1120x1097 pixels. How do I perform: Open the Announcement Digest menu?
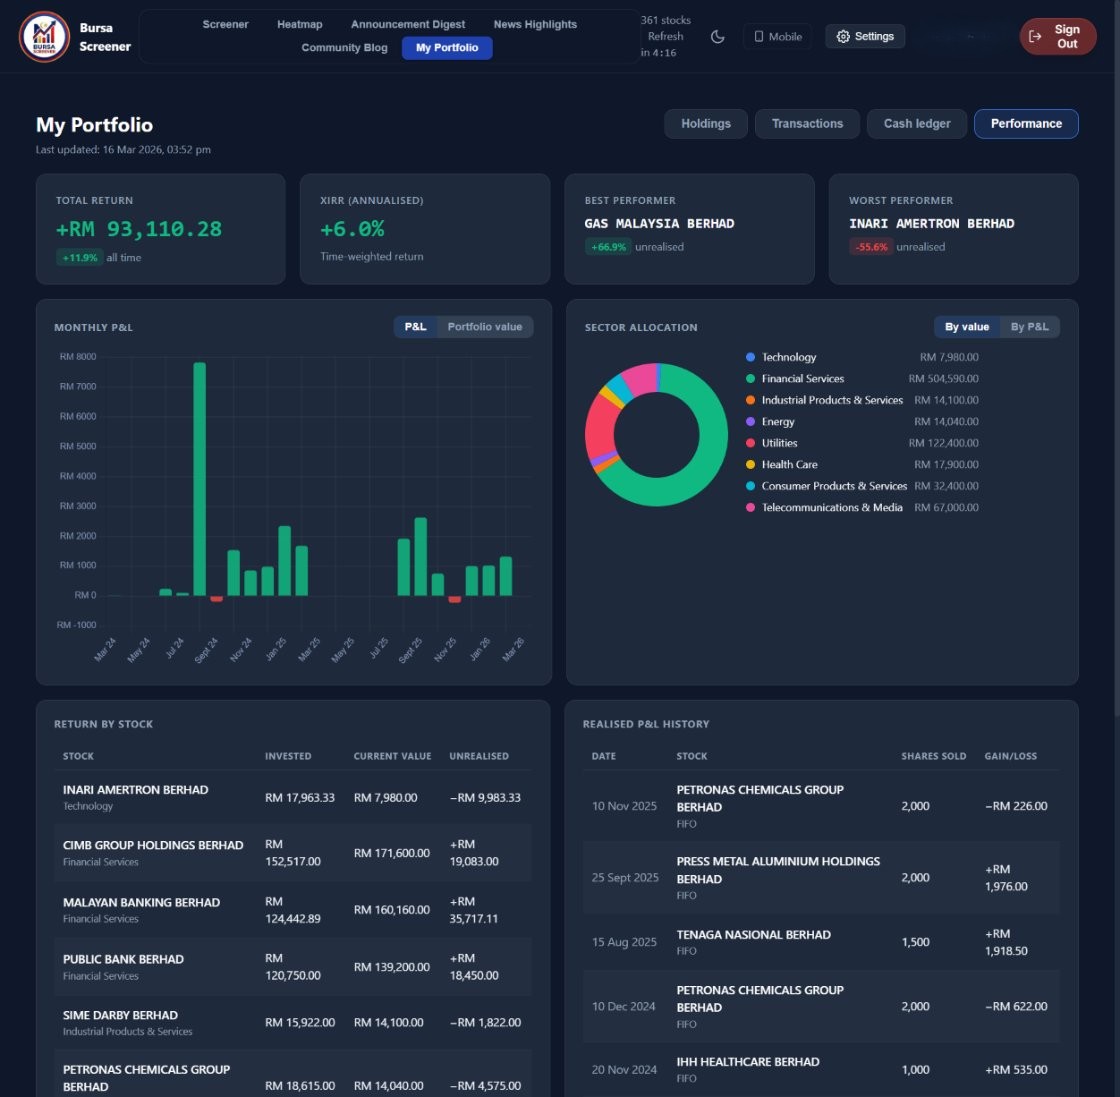[408, 24]
